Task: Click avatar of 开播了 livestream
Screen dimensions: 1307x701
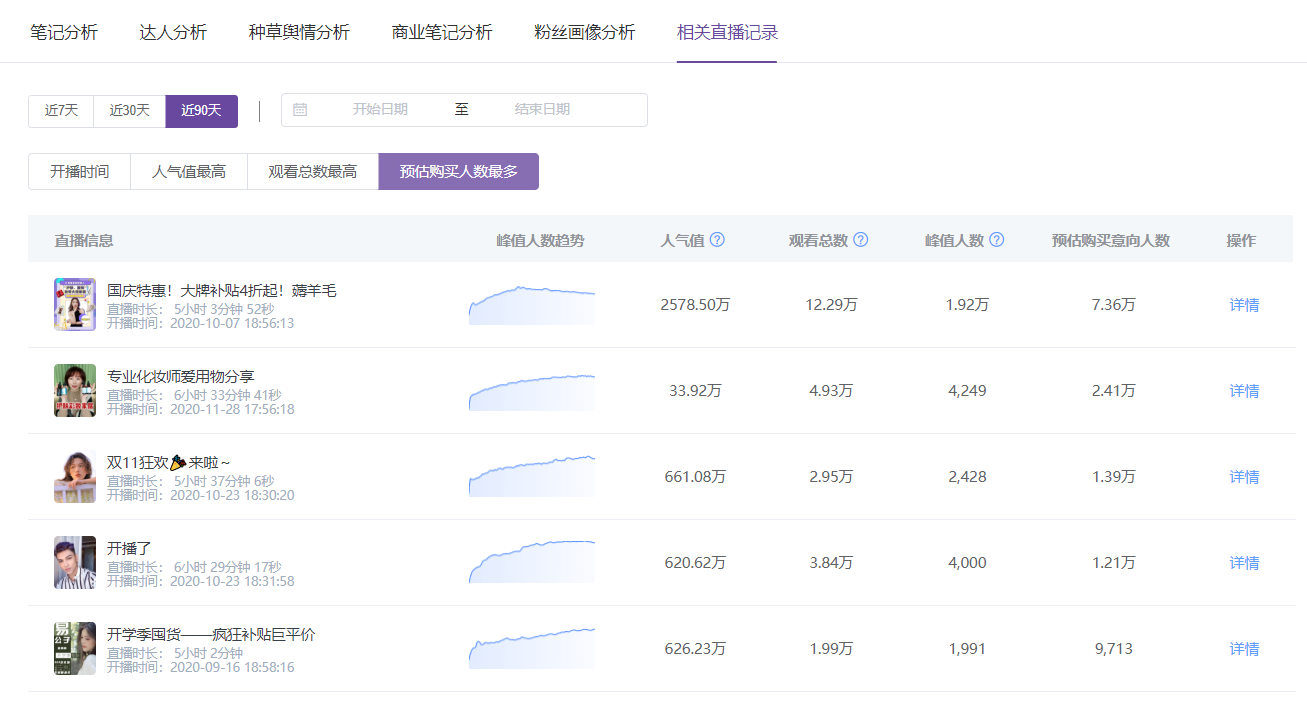Action: (75, 562)
